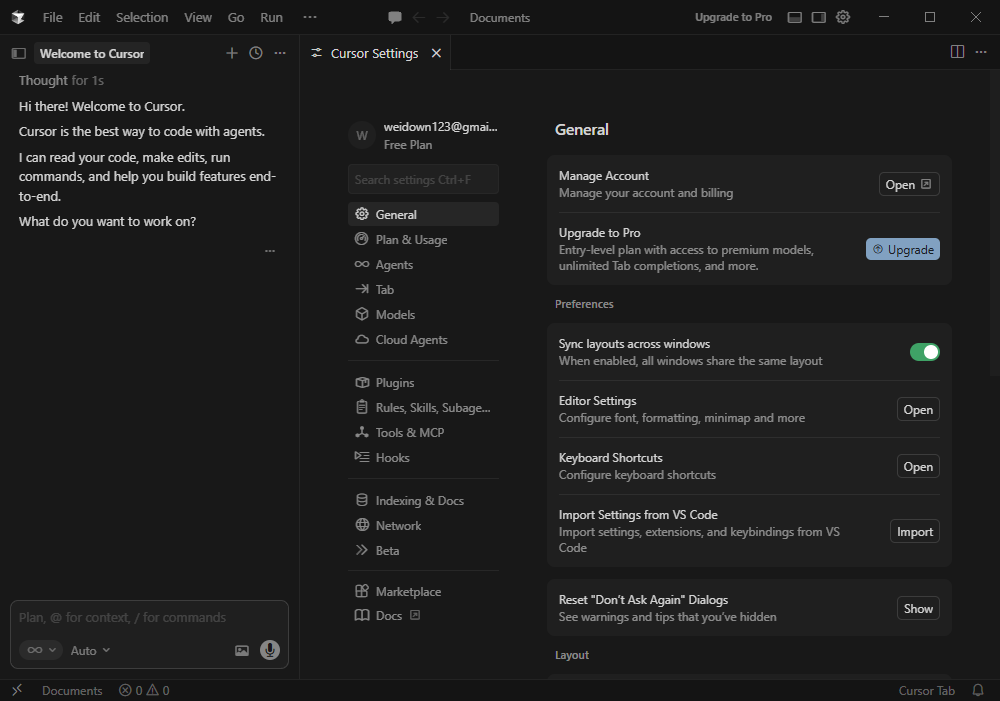Close the Cursor Settings tab

tap(436, 53)
